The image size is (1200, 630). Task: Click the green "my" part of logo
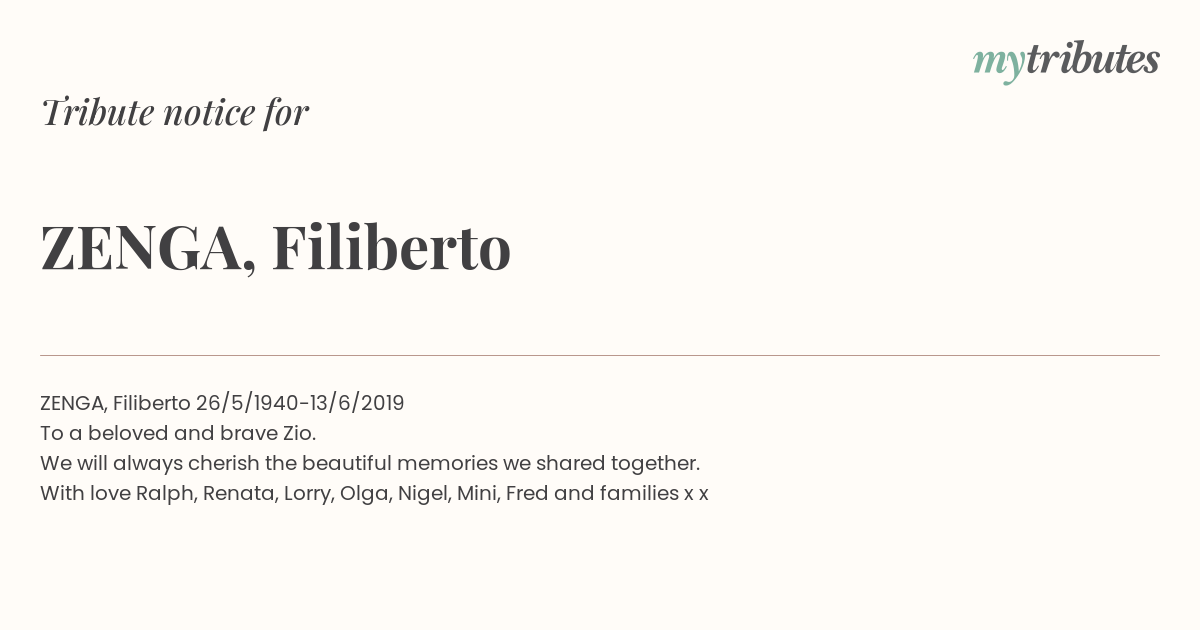pos(999,65)
